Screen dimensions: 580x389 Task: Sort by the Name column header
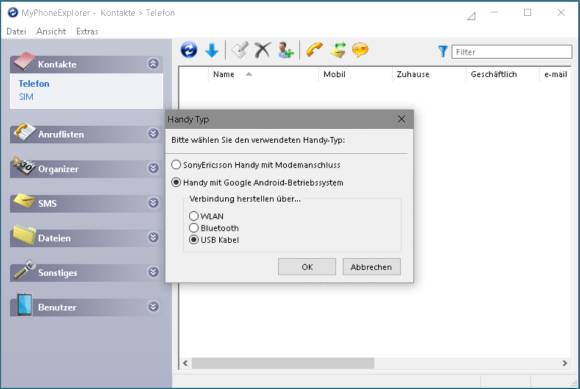pos(223,74)
